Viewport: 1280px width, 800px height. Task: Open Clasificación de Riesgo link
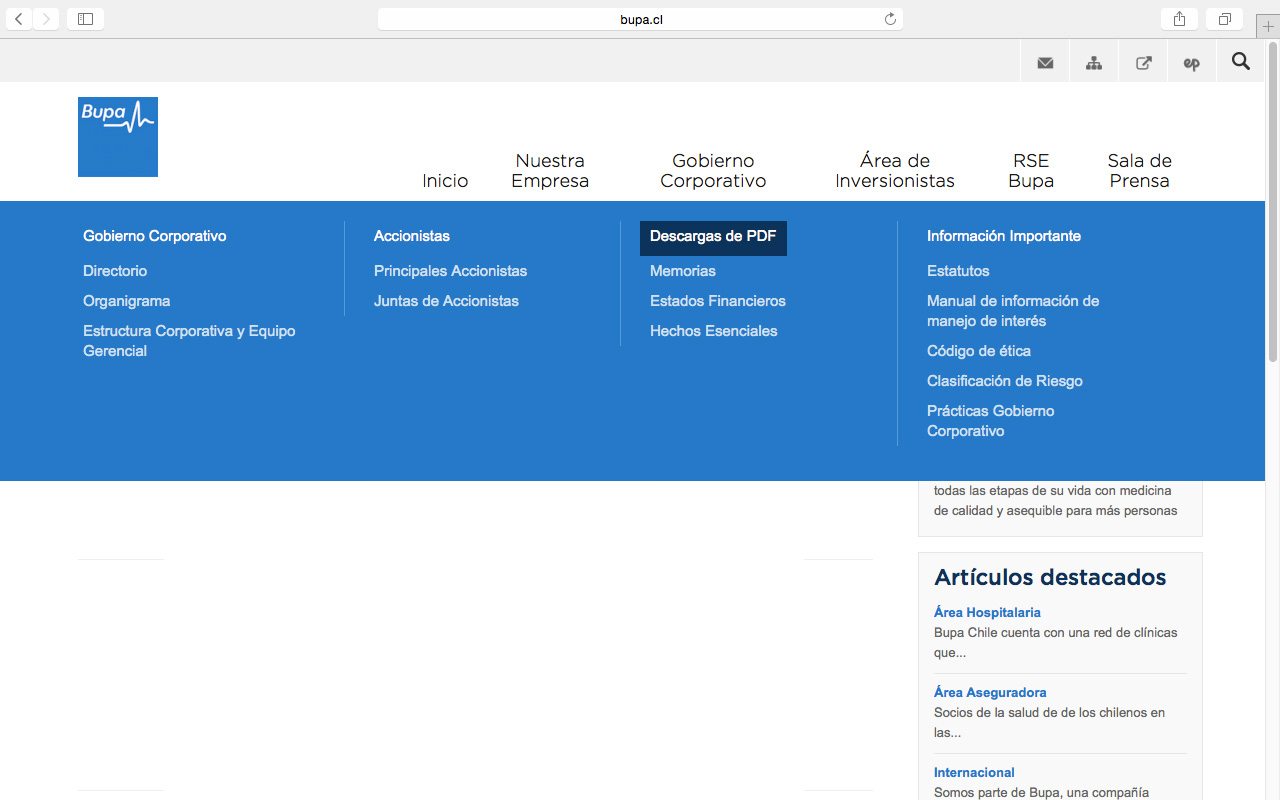(x=1005, y=381)
